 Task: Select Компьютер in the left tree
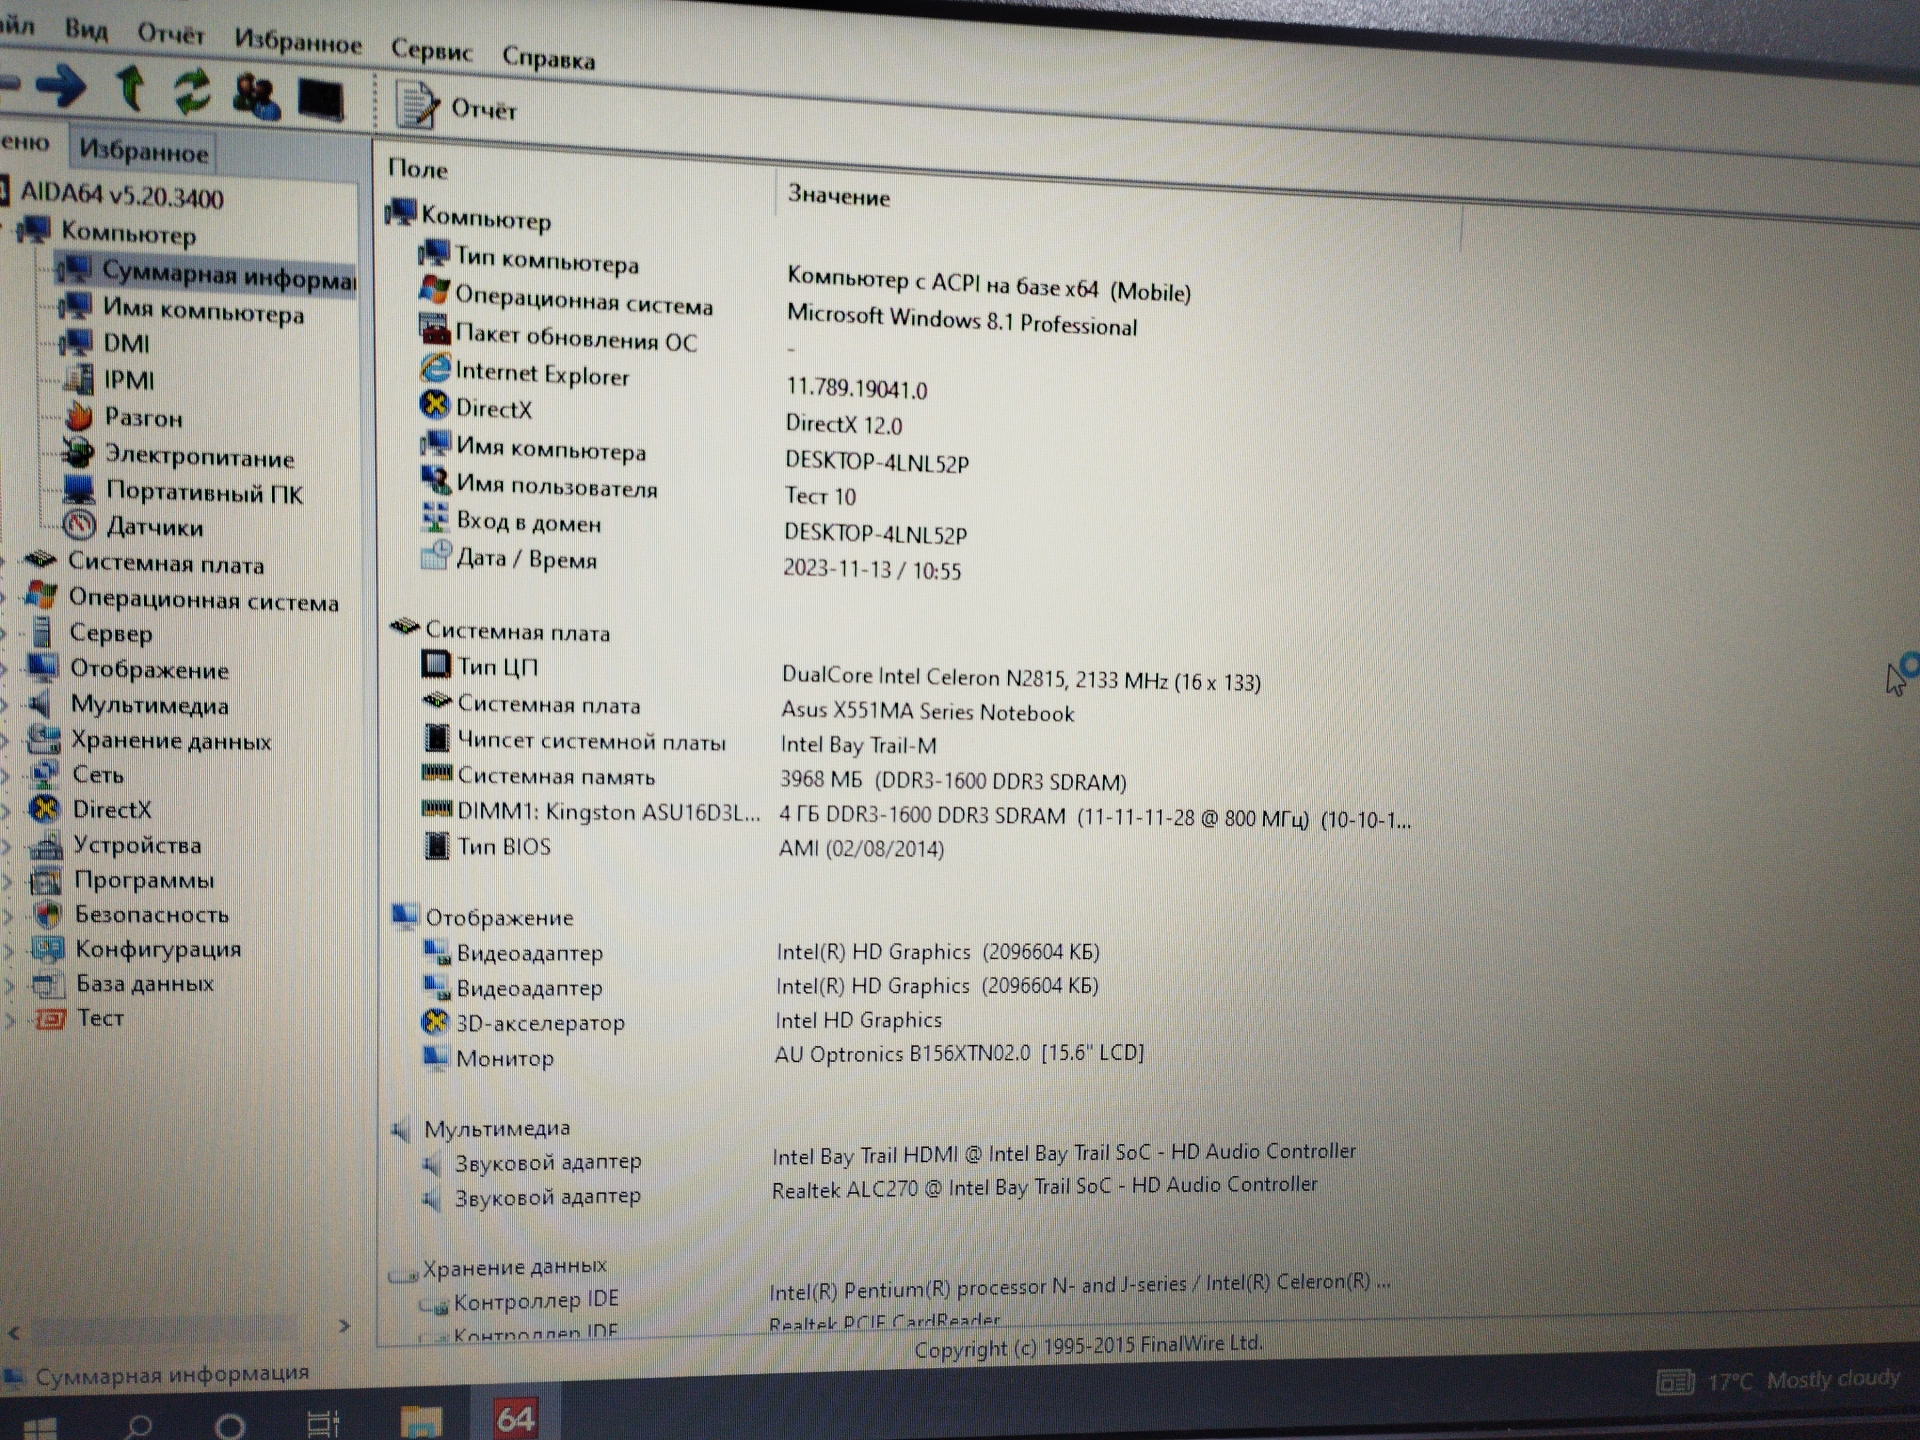(128, 233)
